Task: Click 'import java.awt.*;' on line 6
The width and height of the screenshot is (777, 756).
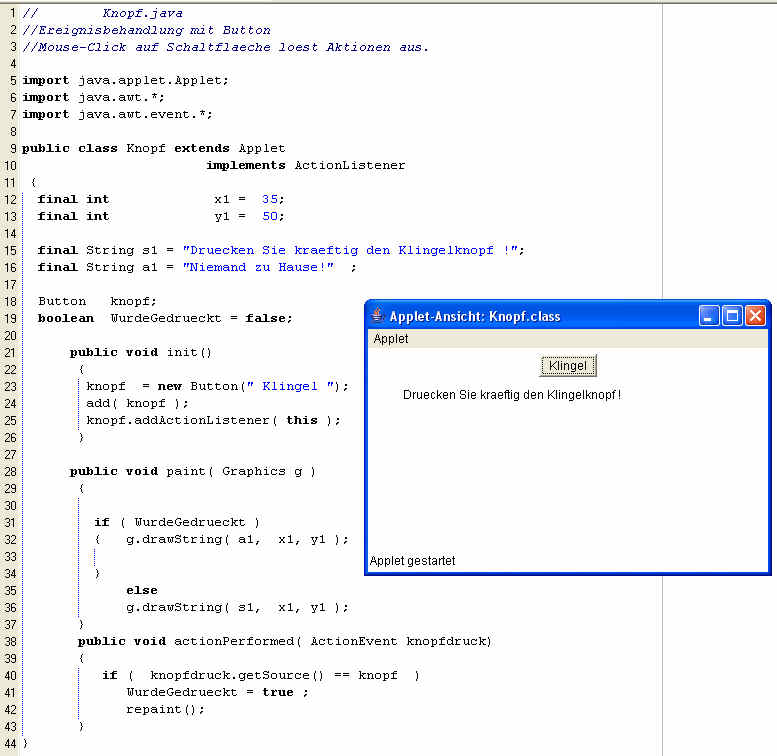Action: pos(94,98)
